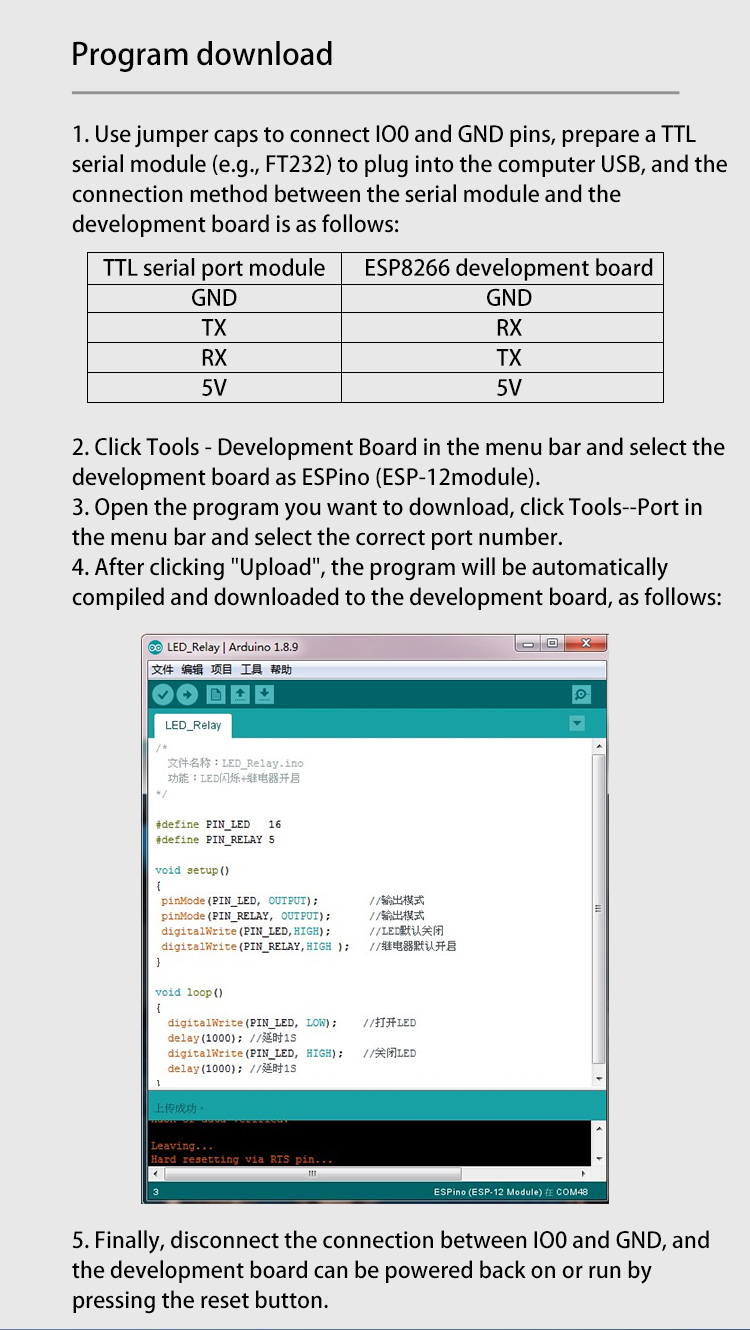Expand the sketch tab dropdown arrow
The image size is (750, 1330).
[576, 723]
